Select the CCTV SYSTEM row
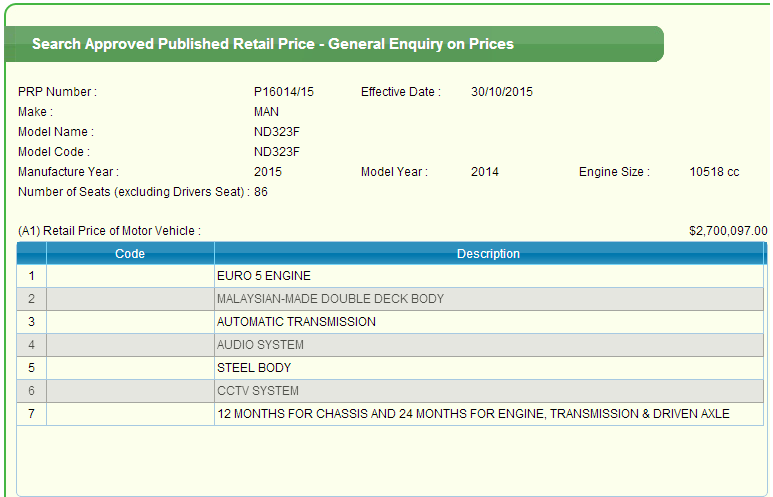The height and width of the screenshot is (497, 773). pyautogui.click(x=258, y=391)
